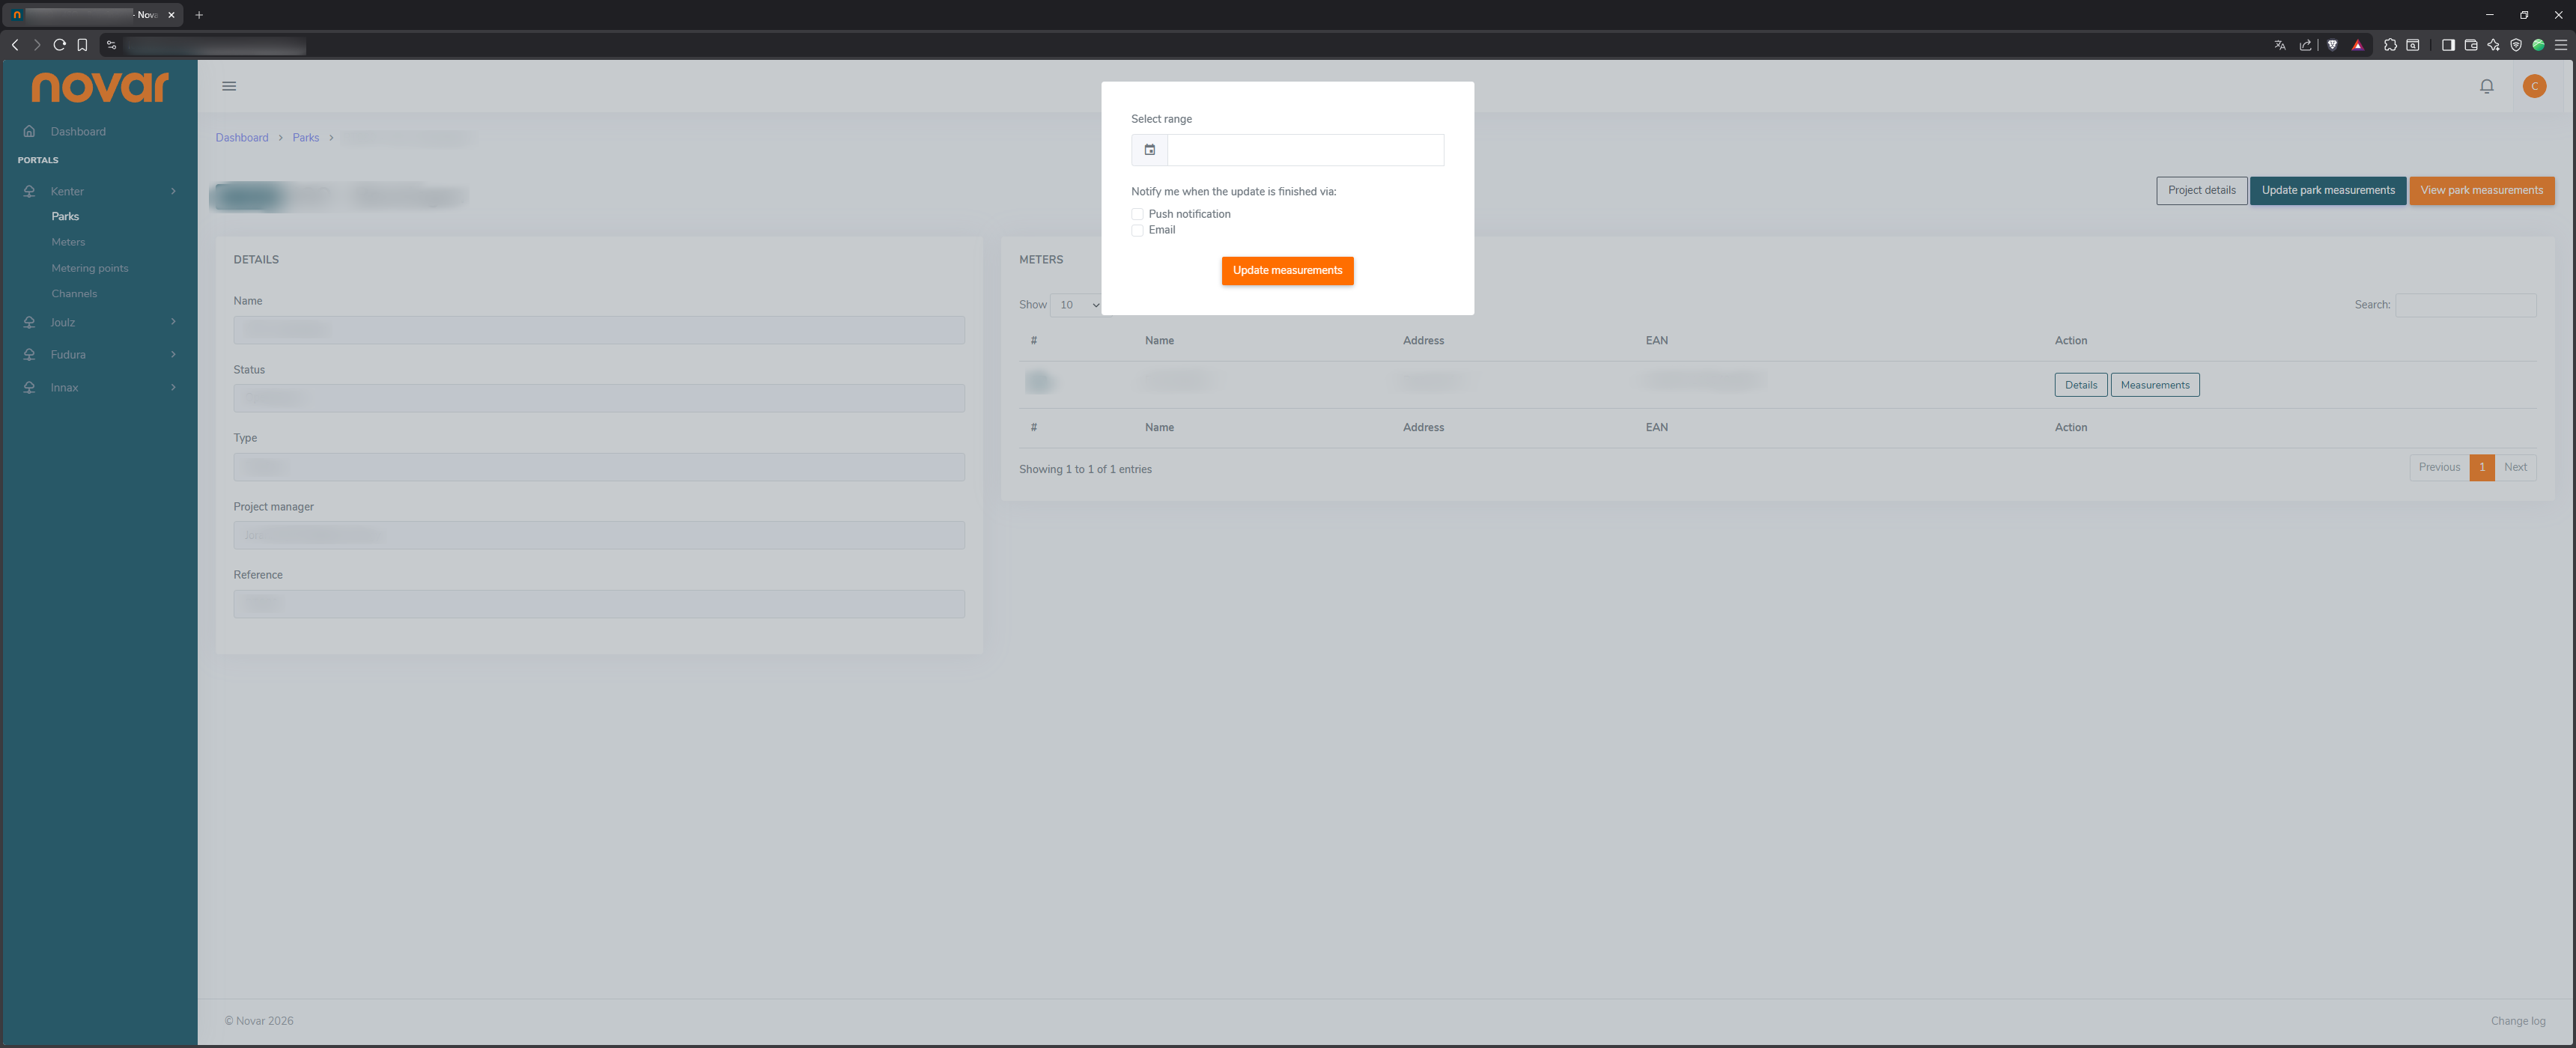Go to the Dashboard breadcrumb link

coord(242,138)
